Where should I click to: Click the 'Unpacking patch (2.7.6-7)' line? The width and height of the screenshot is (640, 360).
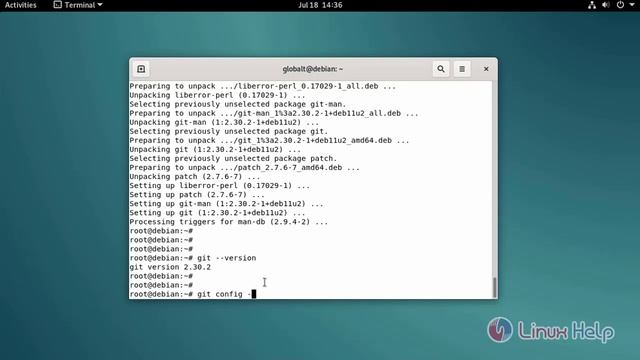point(195,176)
